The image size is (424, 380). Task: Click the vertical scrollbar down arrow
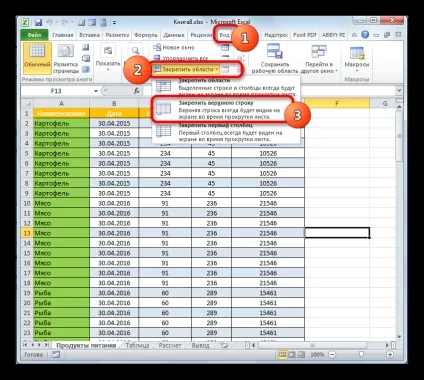[399, 337]
